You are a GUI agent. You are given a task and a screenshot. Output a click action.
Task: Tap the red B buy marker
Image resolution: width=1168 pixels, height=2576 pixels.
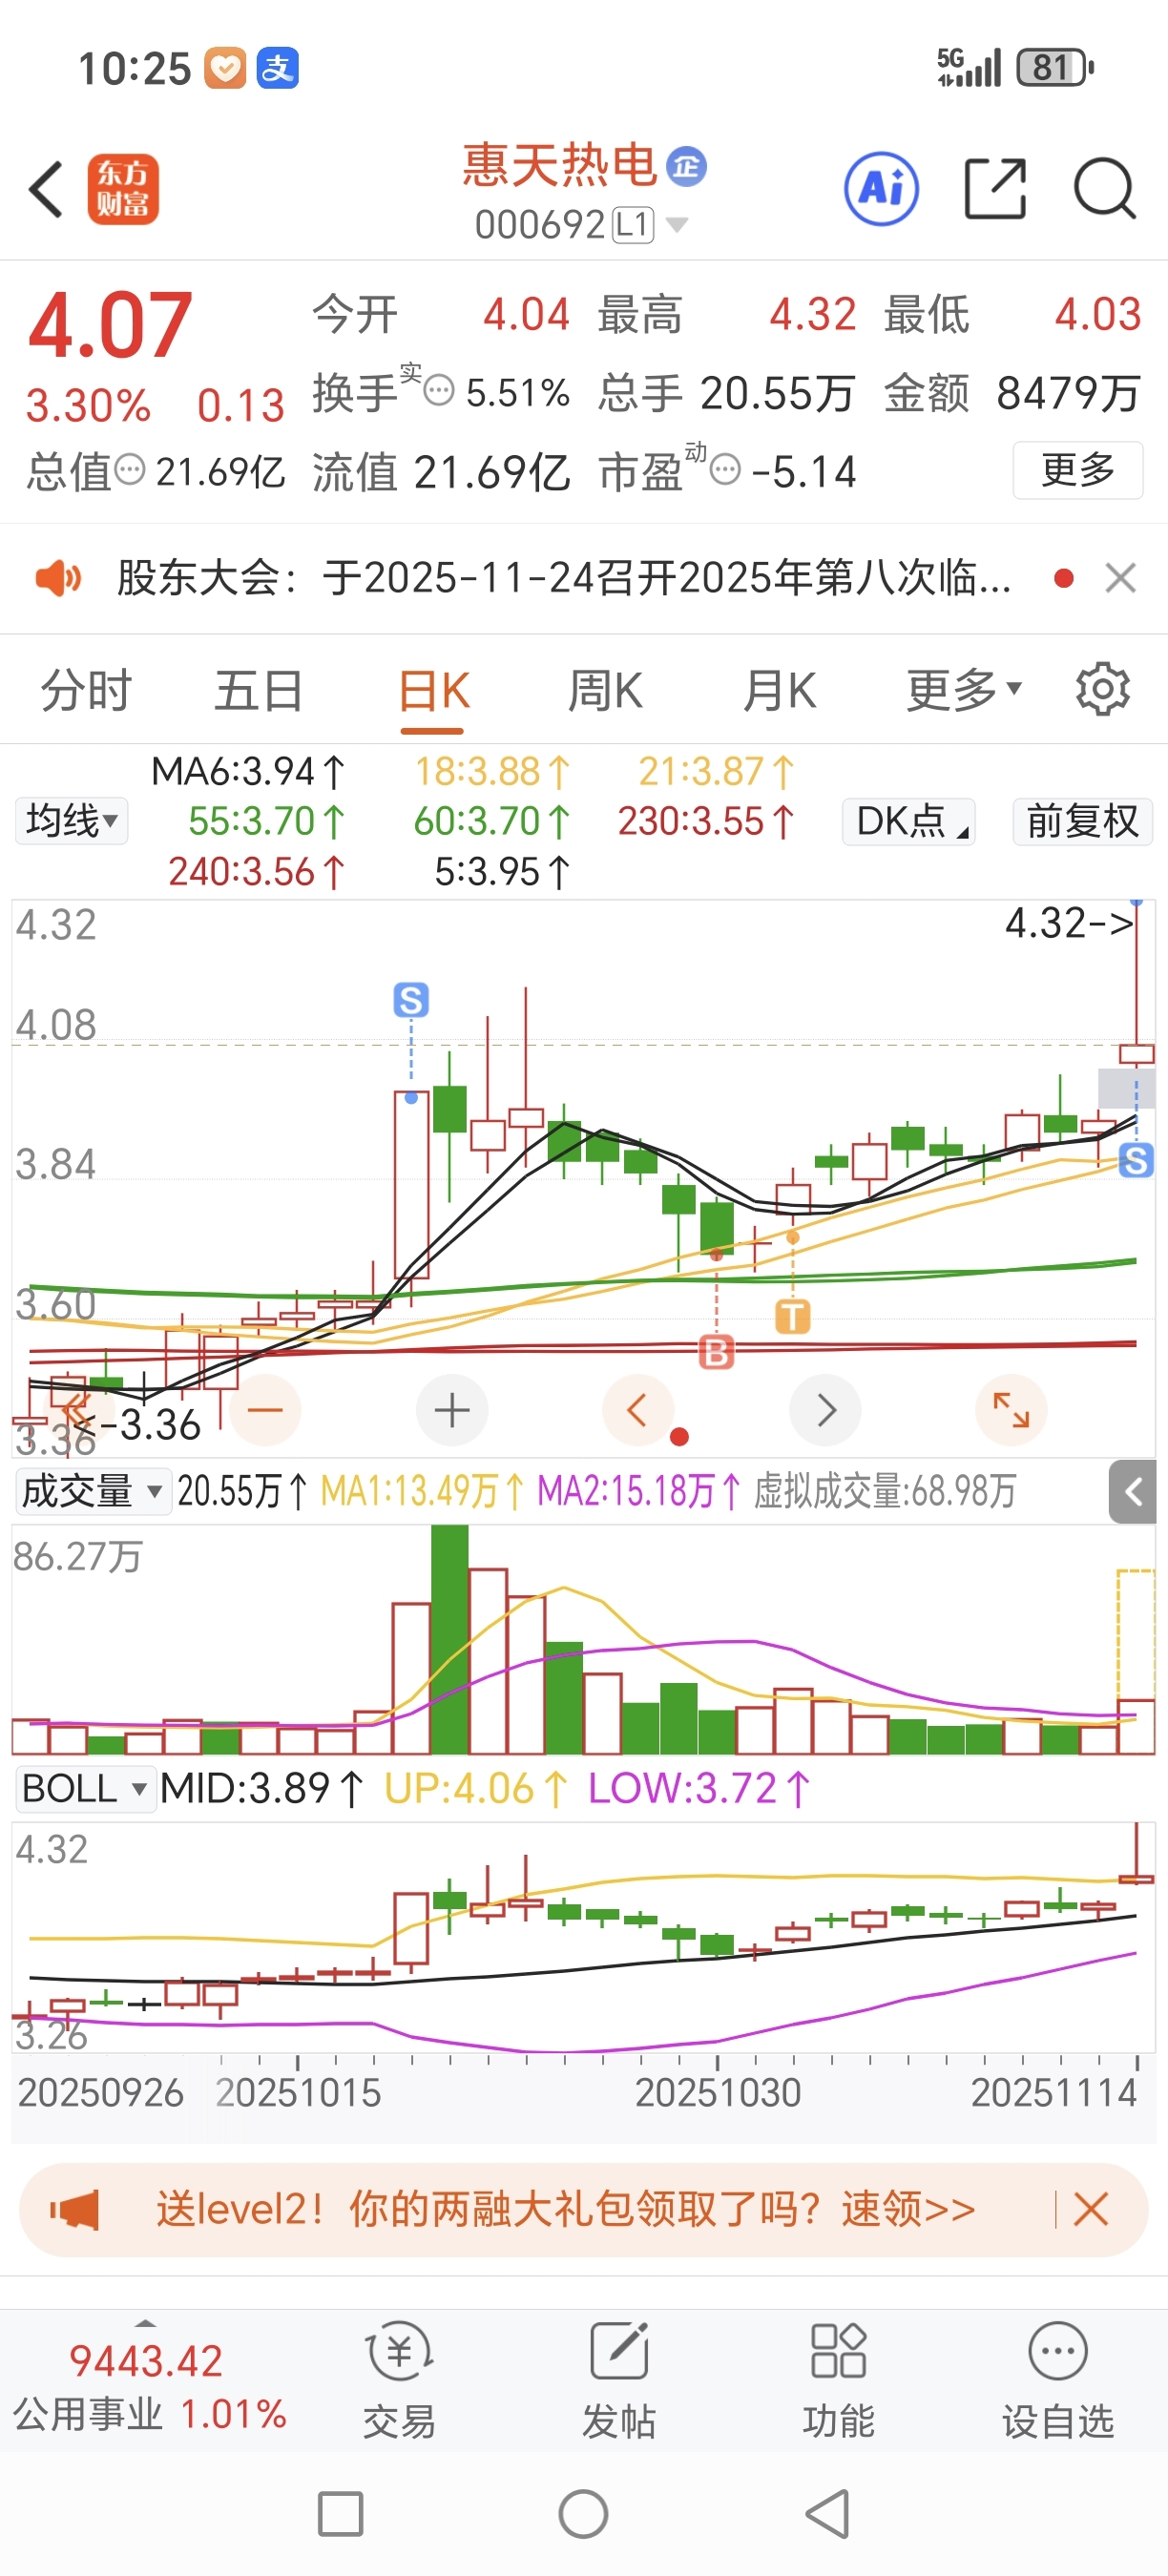point(716,1353)
